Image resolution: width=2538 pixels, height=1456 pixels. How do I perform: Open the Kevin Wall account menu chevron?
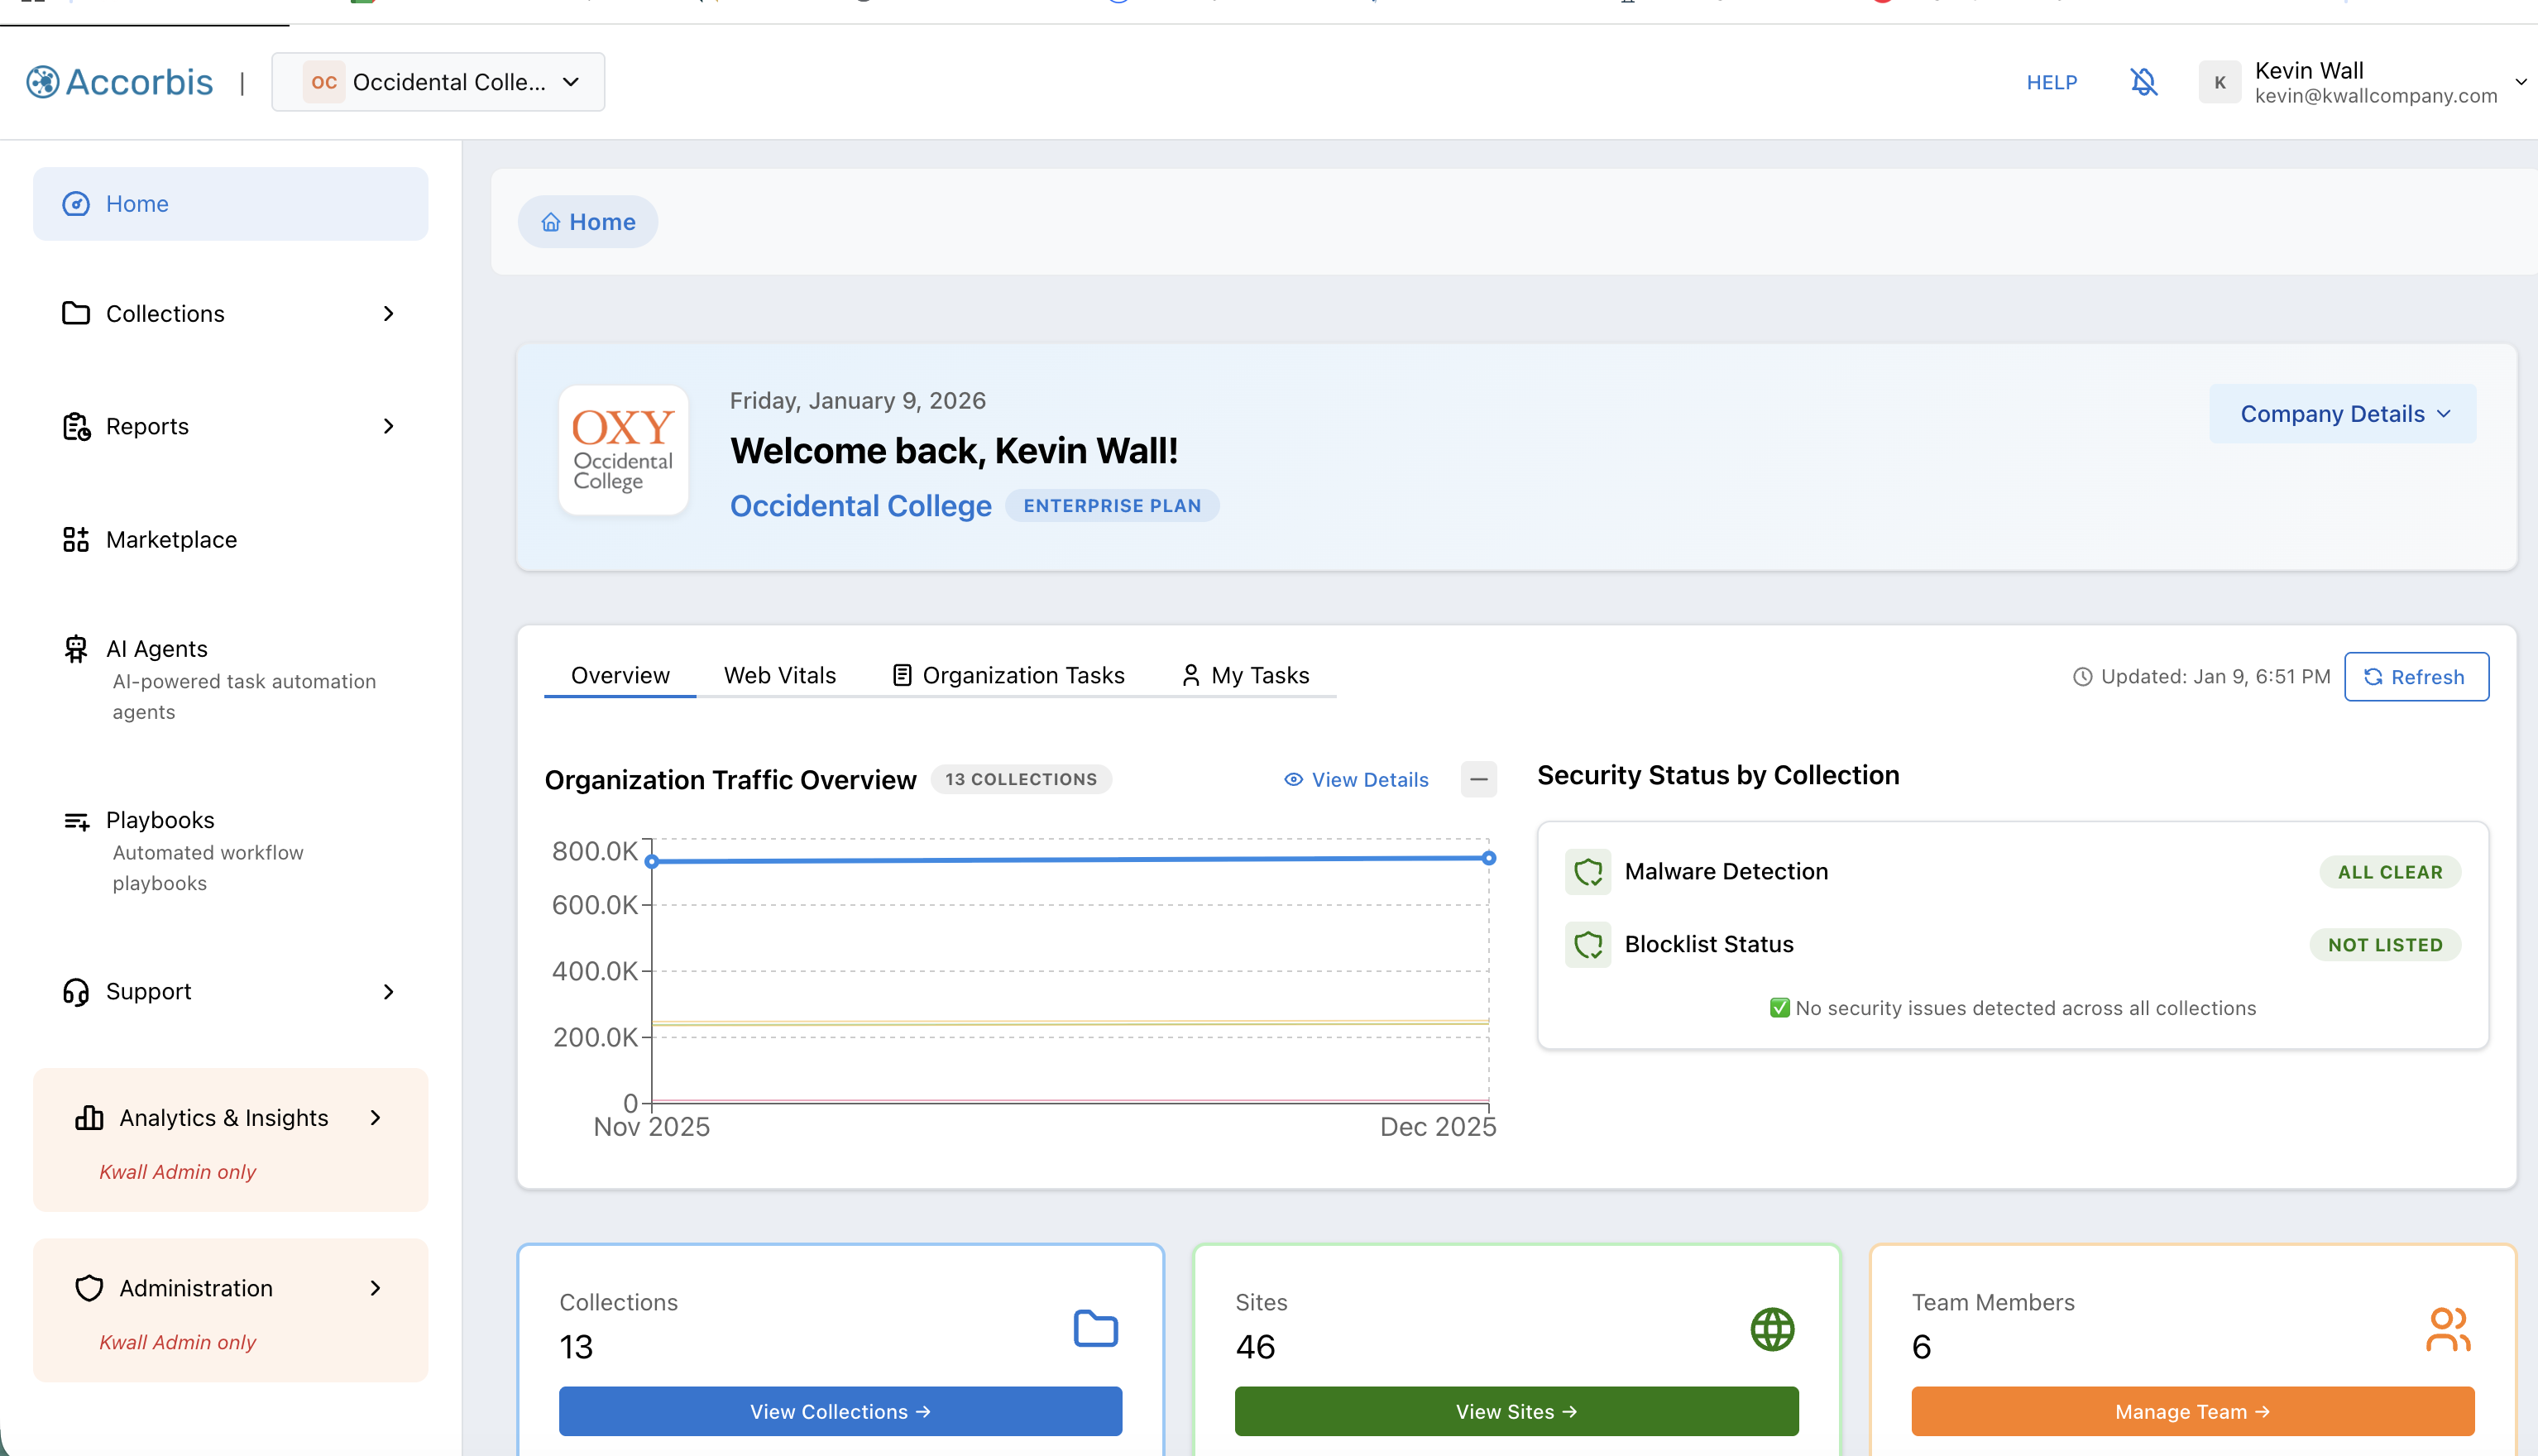[x=2520, y=82]
